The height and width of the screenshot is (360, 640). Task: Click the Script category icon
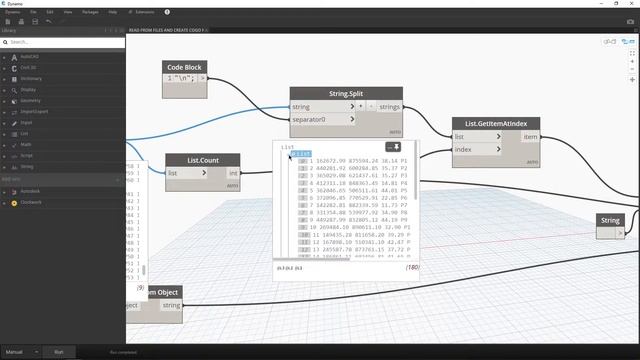point(14,156)
